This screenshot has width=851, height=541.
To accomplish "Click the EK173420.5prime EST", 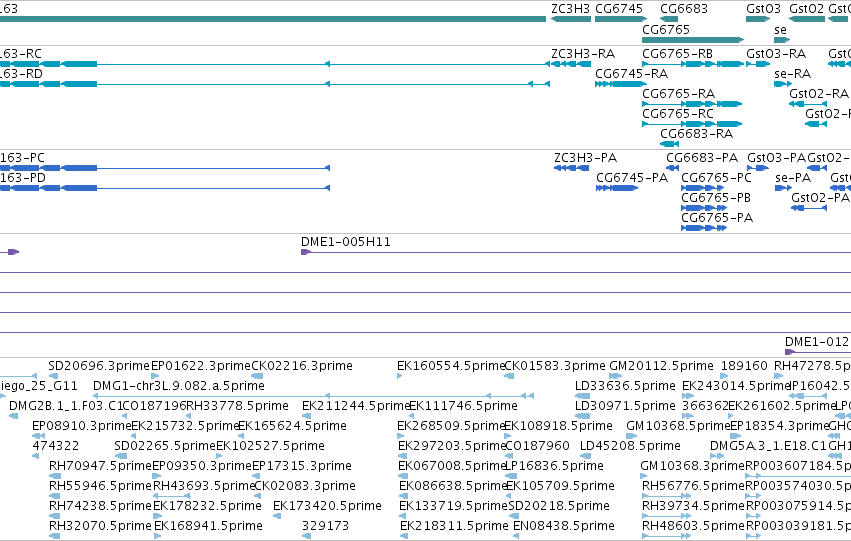I will (x=277, y=516).
